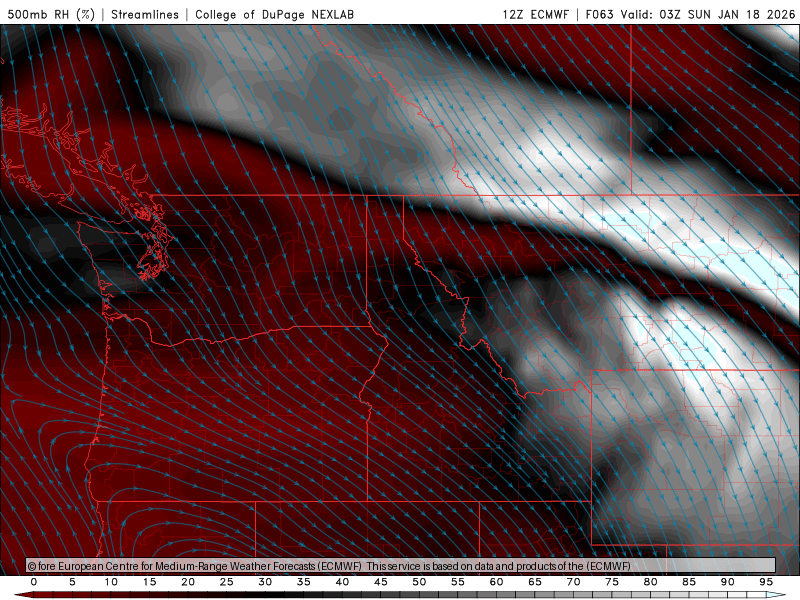Click the 'Streamlines' header label

[145, 14]
